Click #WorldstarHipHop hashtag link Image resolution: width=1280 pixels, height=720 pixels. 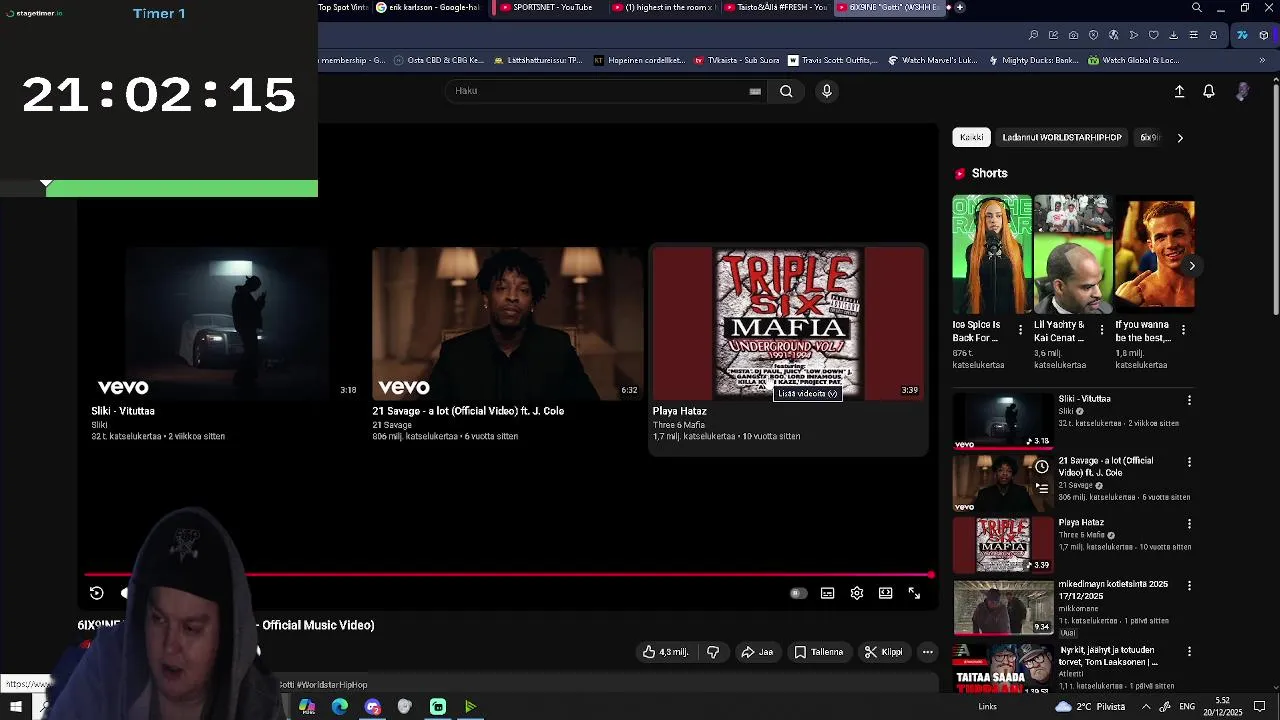(x=332, y=685)
